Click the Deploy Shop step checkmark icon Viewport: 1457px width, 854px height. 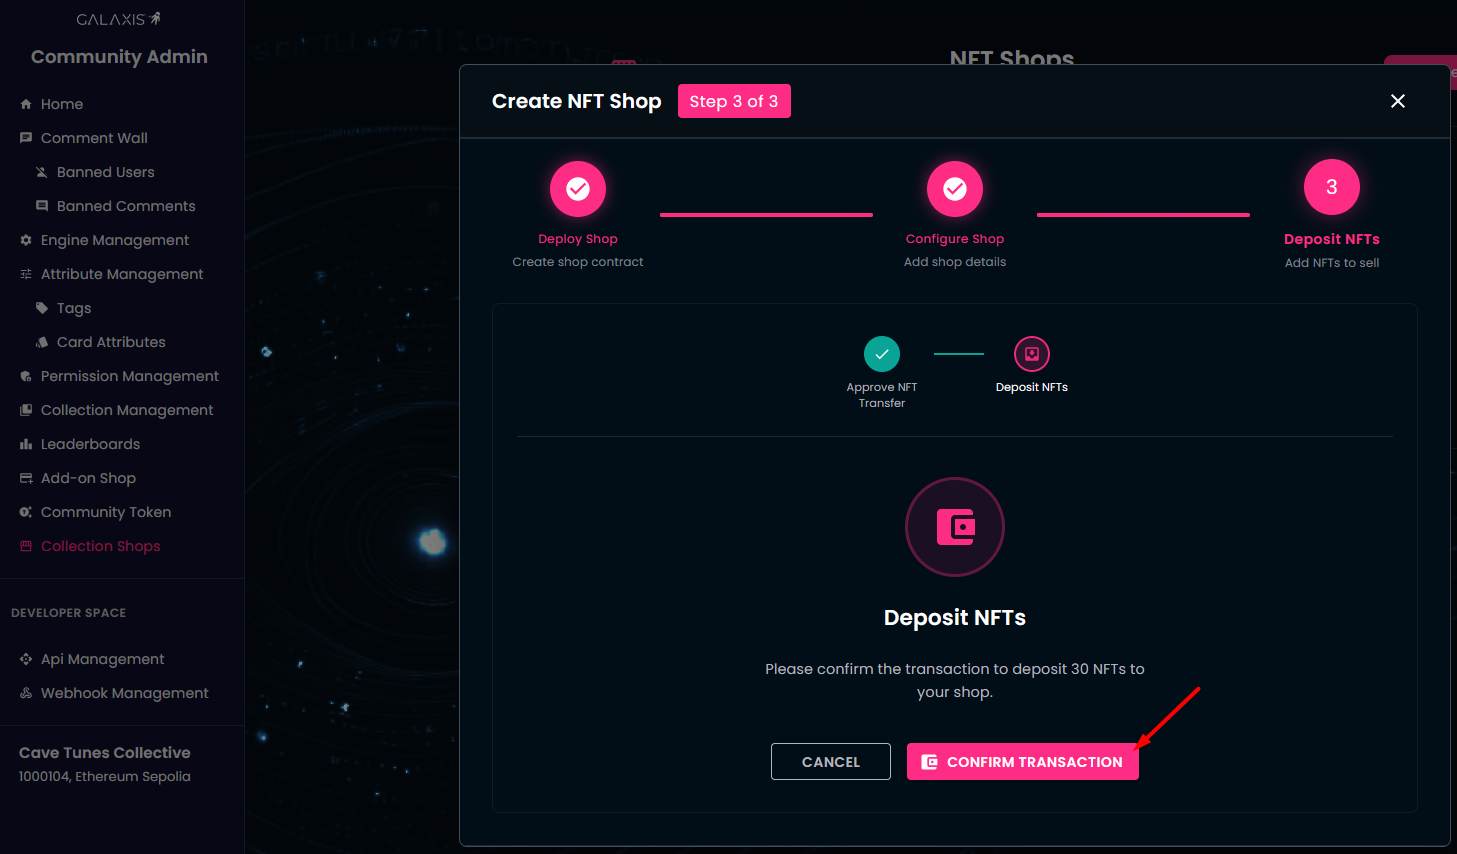pyautogui.click(x=578, y=189)
